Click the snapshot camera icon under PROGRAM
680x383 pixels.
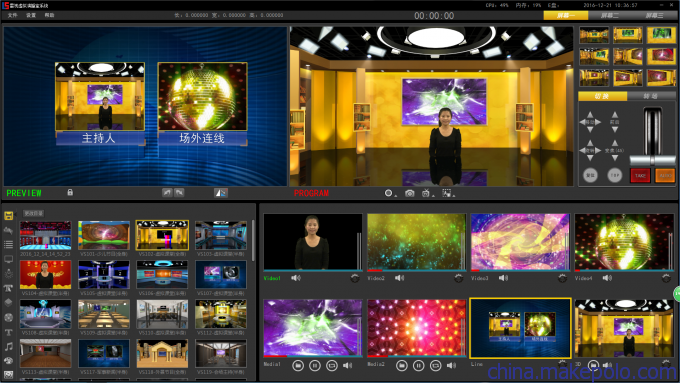409,193
